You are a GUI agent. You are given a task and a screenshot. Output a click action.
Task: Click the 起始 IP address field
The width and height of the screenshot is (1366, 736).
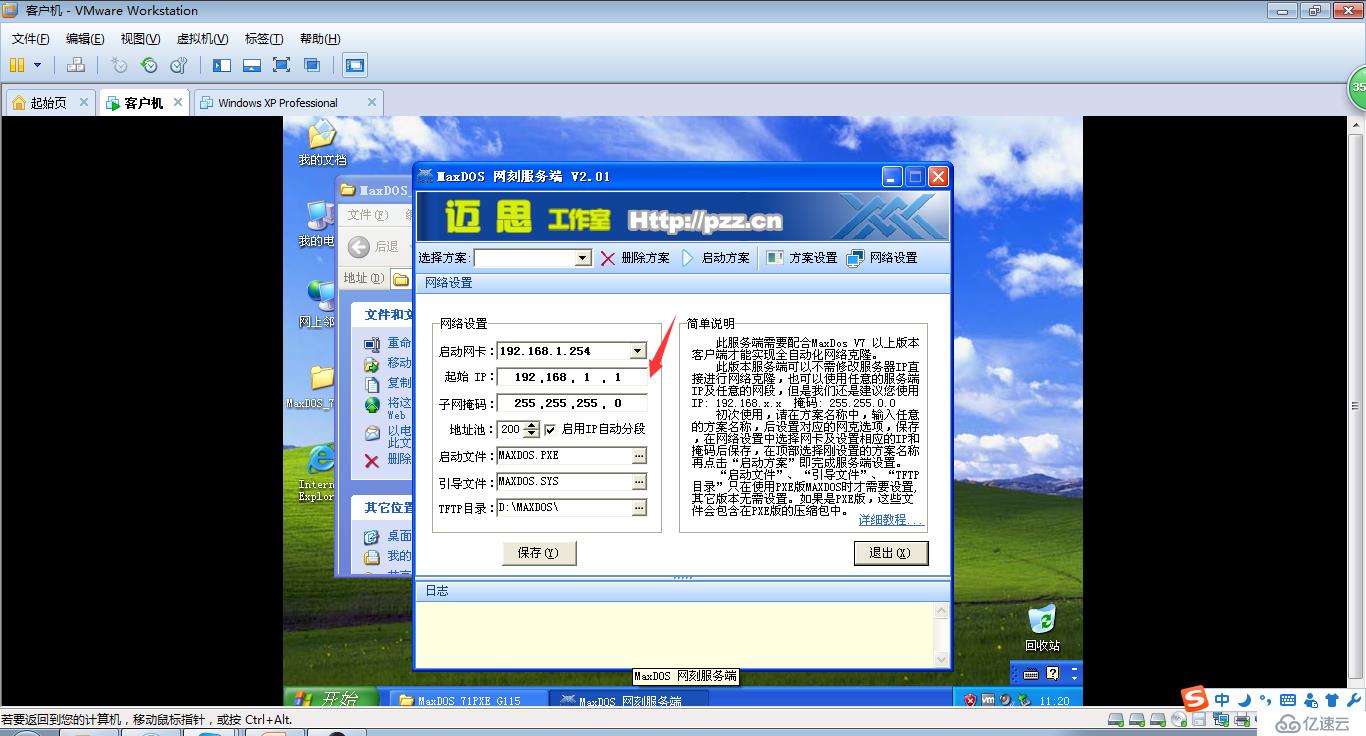click(x=572, y=377)
